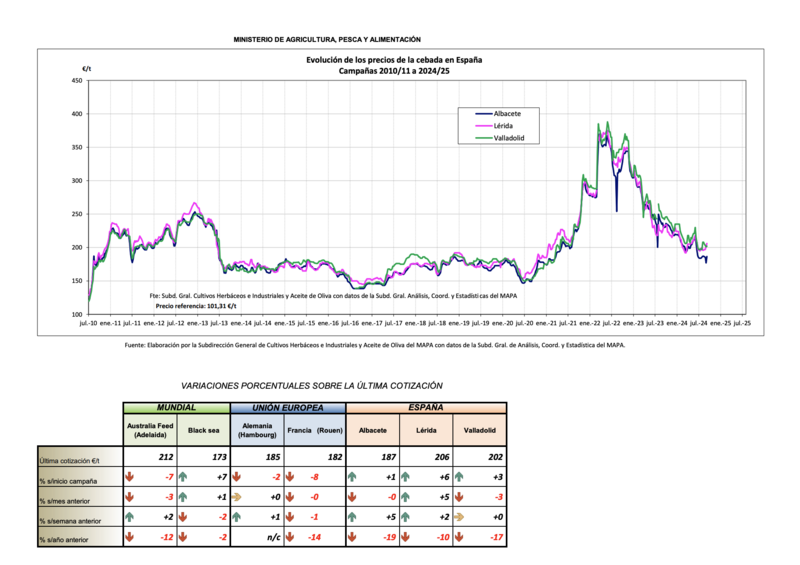Viewport: 800px width, 565px height.
Task: Click the up arrow in Alemania's semana anterior cell
Action: click(238, 519)
